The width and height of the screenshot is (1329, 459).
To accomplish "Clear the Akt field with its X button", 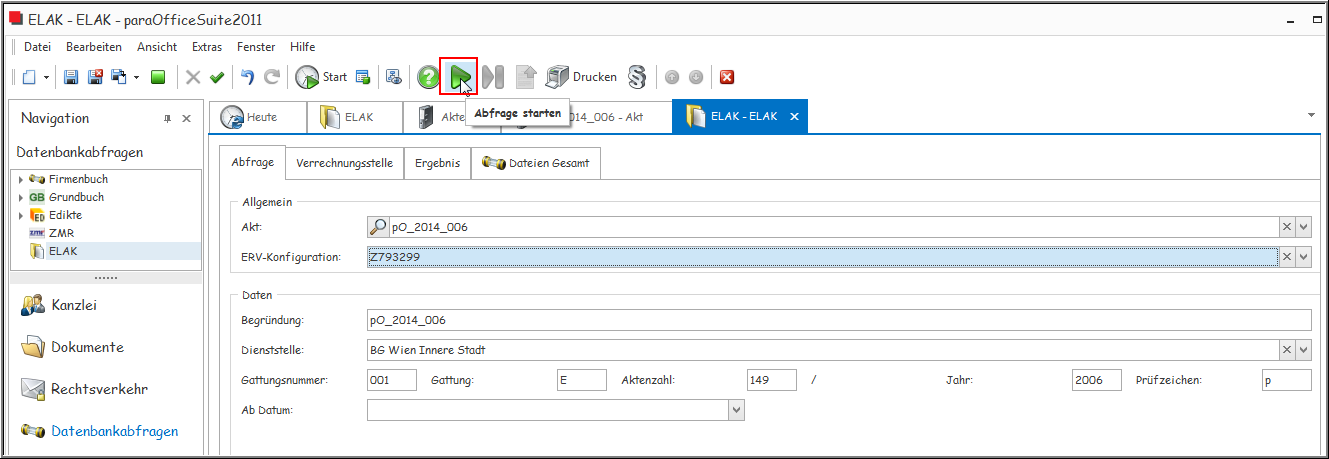I will [x=1287, y=227].
